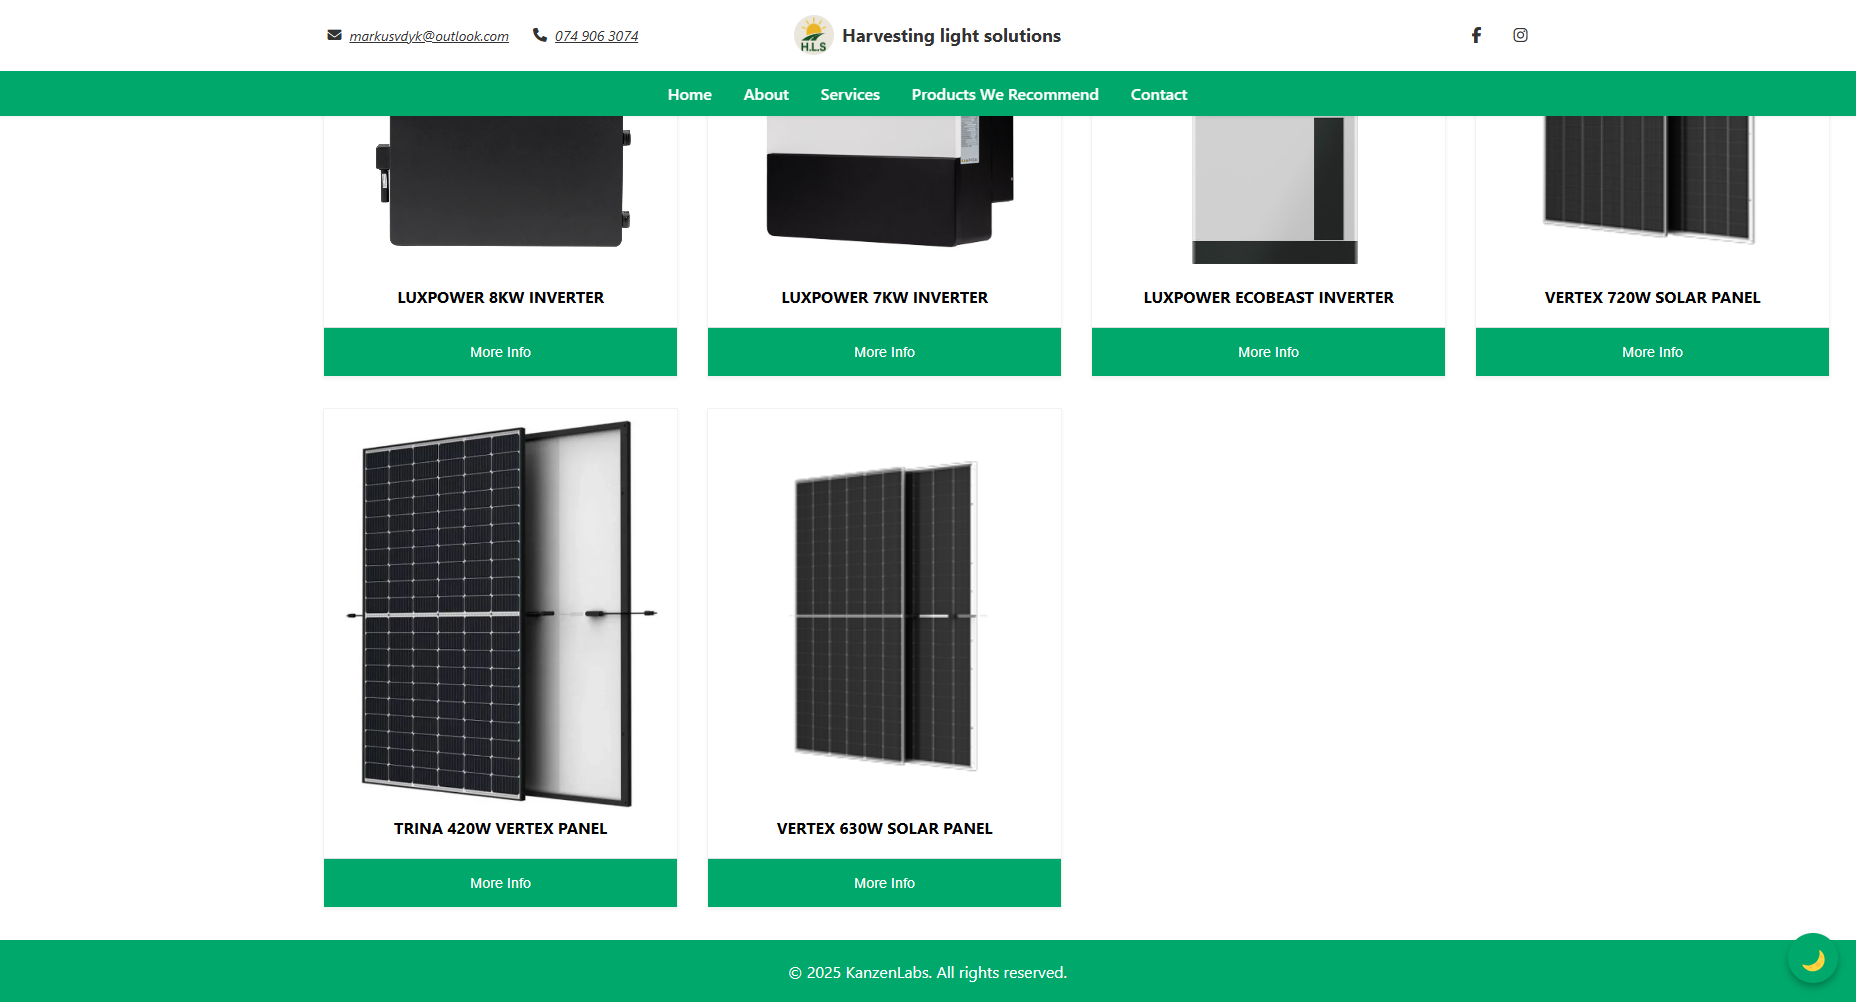Click the Trina 420W Vertex Panel image

click(500, 613)
